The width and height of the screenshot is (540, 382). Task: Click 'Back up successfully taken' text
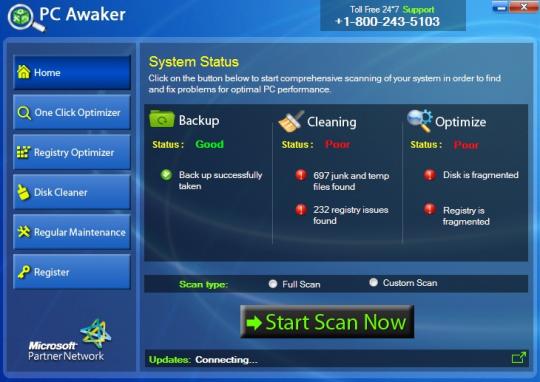point(220,180)
